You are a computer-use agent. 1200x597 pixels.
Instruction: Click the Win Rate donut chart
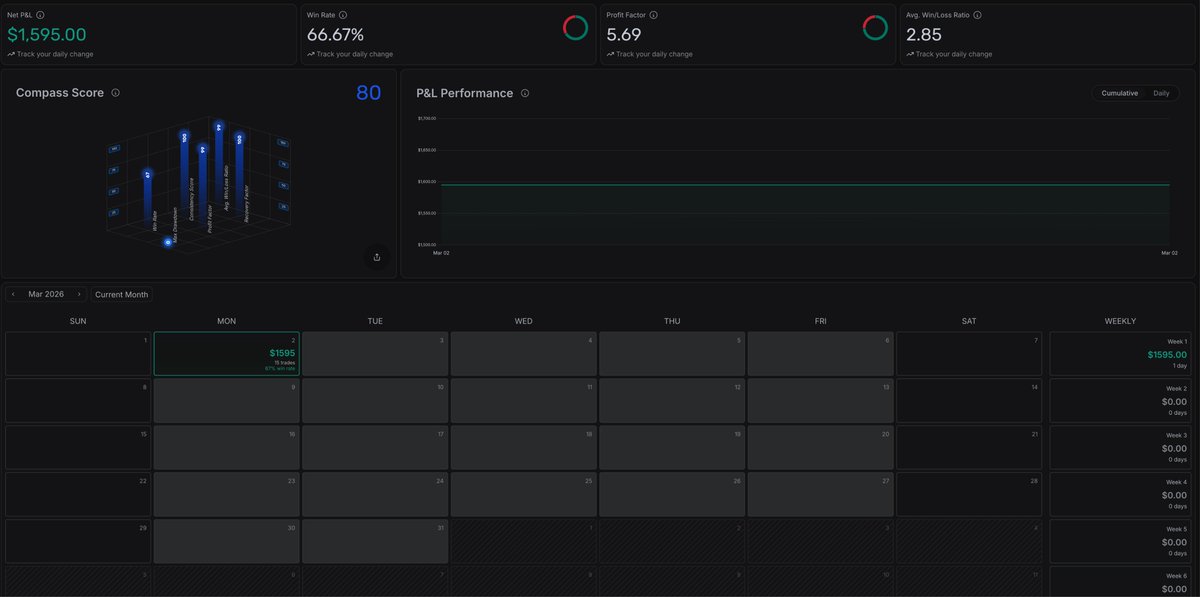click(x=575, y=28)
